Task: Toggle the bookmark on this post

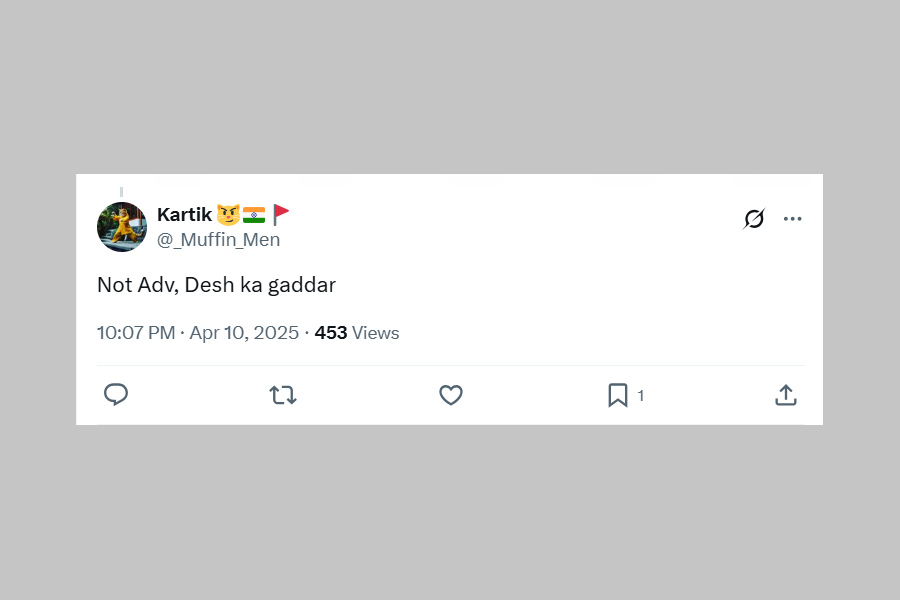Action: tap(618, 395)
